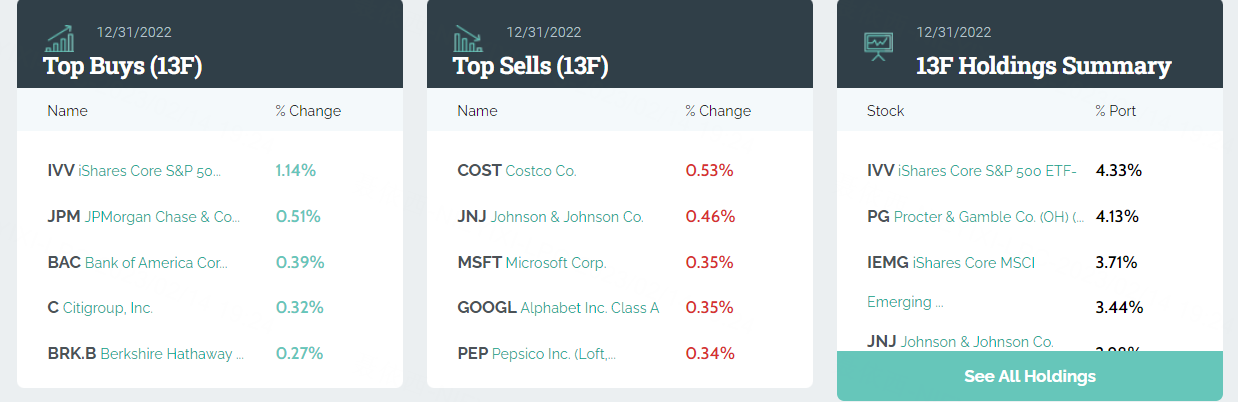Viewport: 1238px width, 402px height.
Task: Select the Pepsico PEP link
Action: click(x=536, y=353)
